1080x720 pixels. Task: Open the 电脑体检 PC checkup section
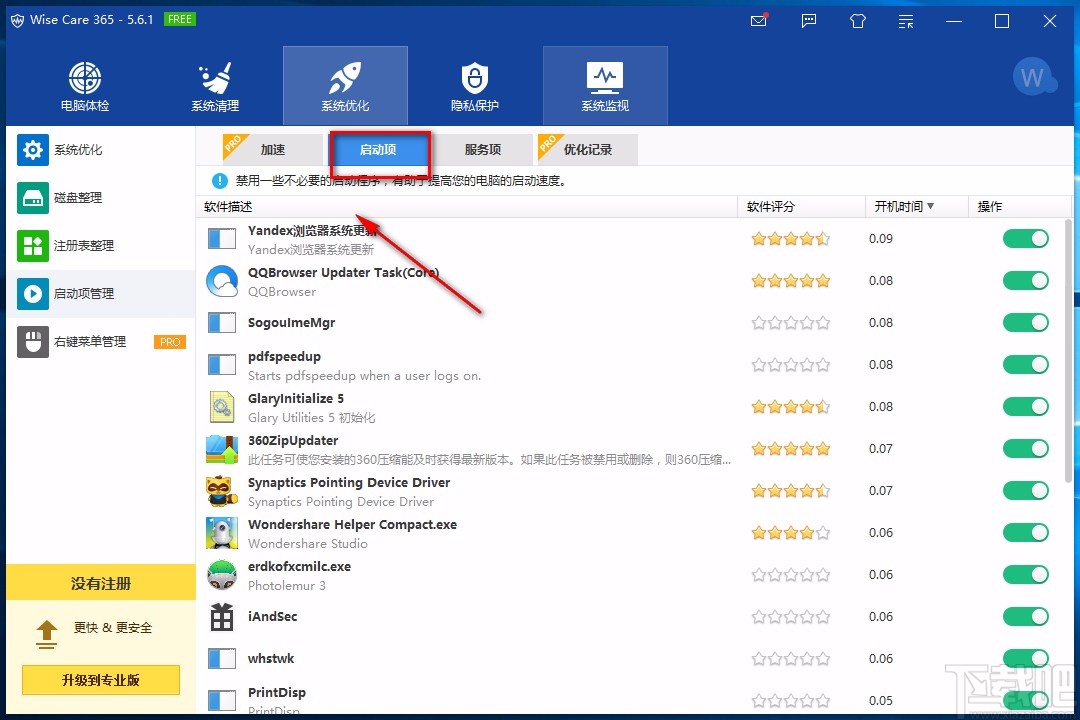pos(85,86)
